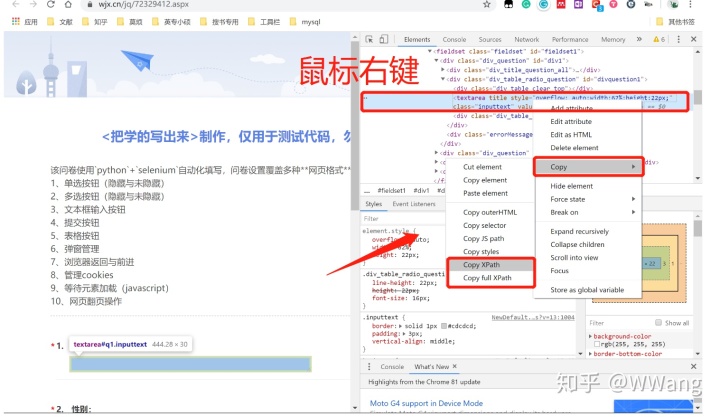
Task: Open the NewDefault stylesheet source link
Action: click(x=533, y=317)
